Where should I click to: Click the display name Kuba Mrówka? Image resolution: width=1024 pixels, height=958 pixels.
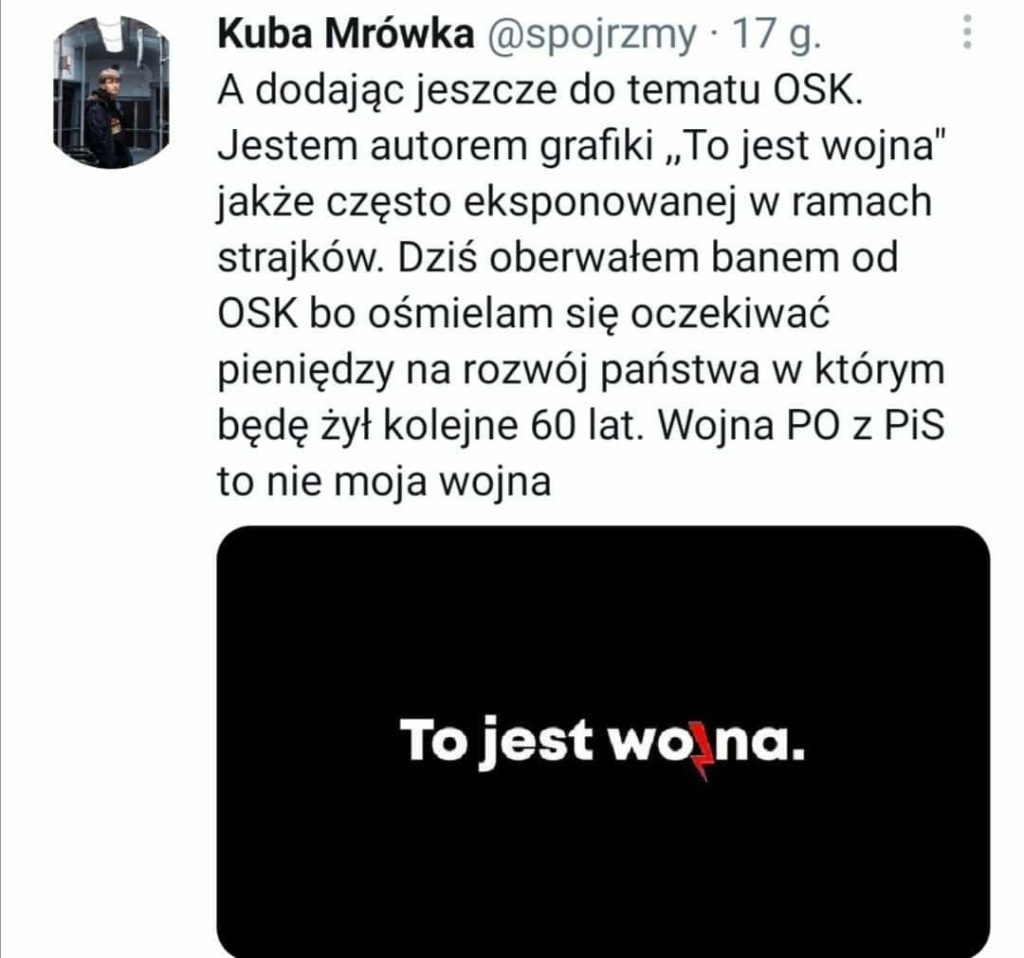click(x=345, y=34)
